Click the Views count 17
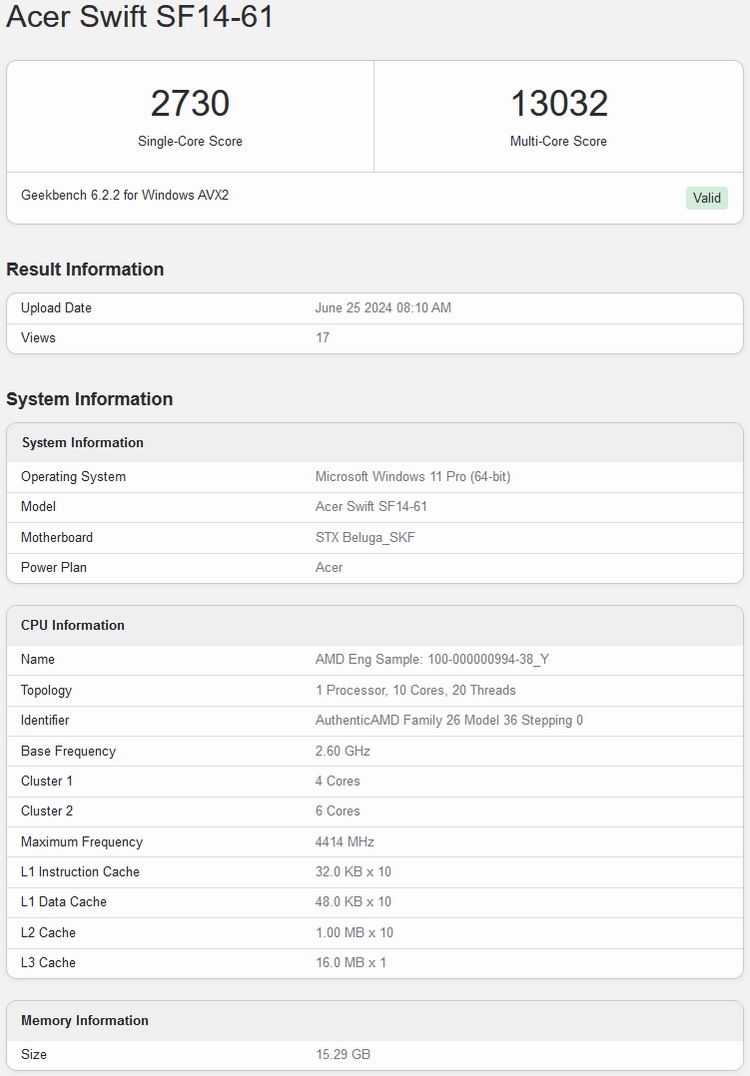 [322, 338]
